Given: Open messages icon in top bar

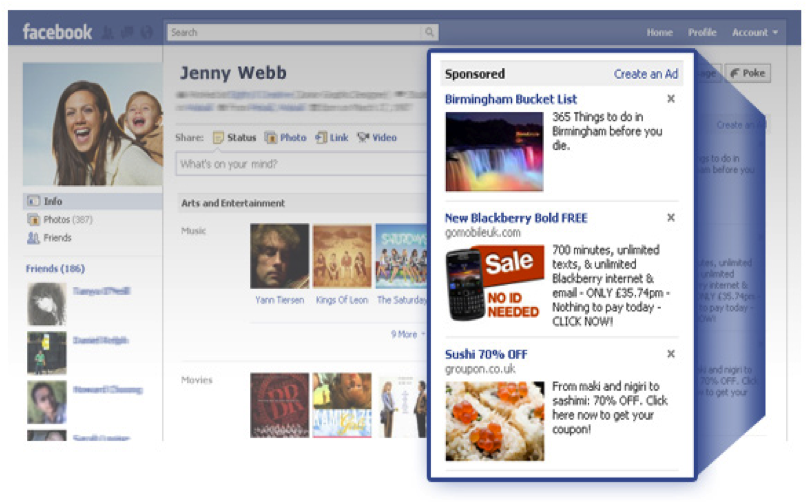Looking at the screenshot, I should click(x=127, y=33).
